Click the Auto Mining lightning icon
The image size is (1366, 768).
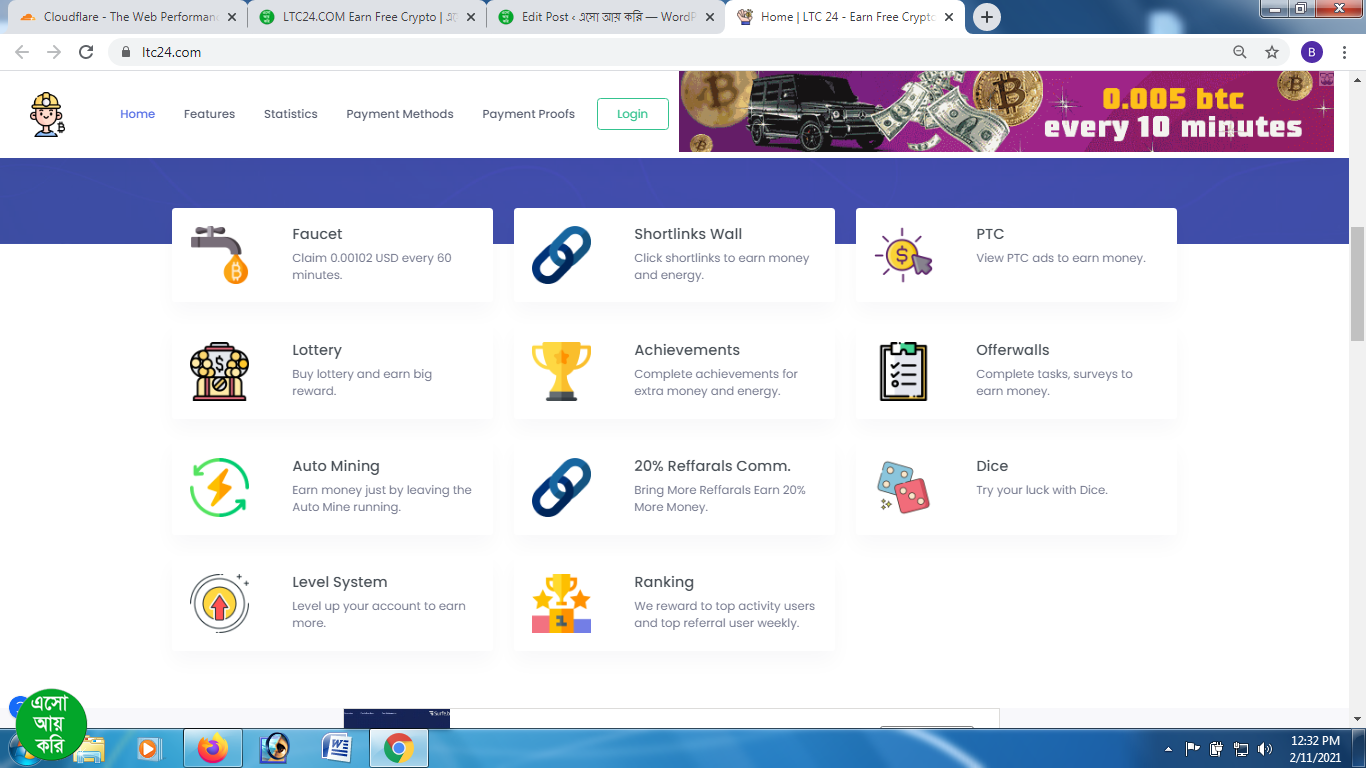[x=219, y=487]
